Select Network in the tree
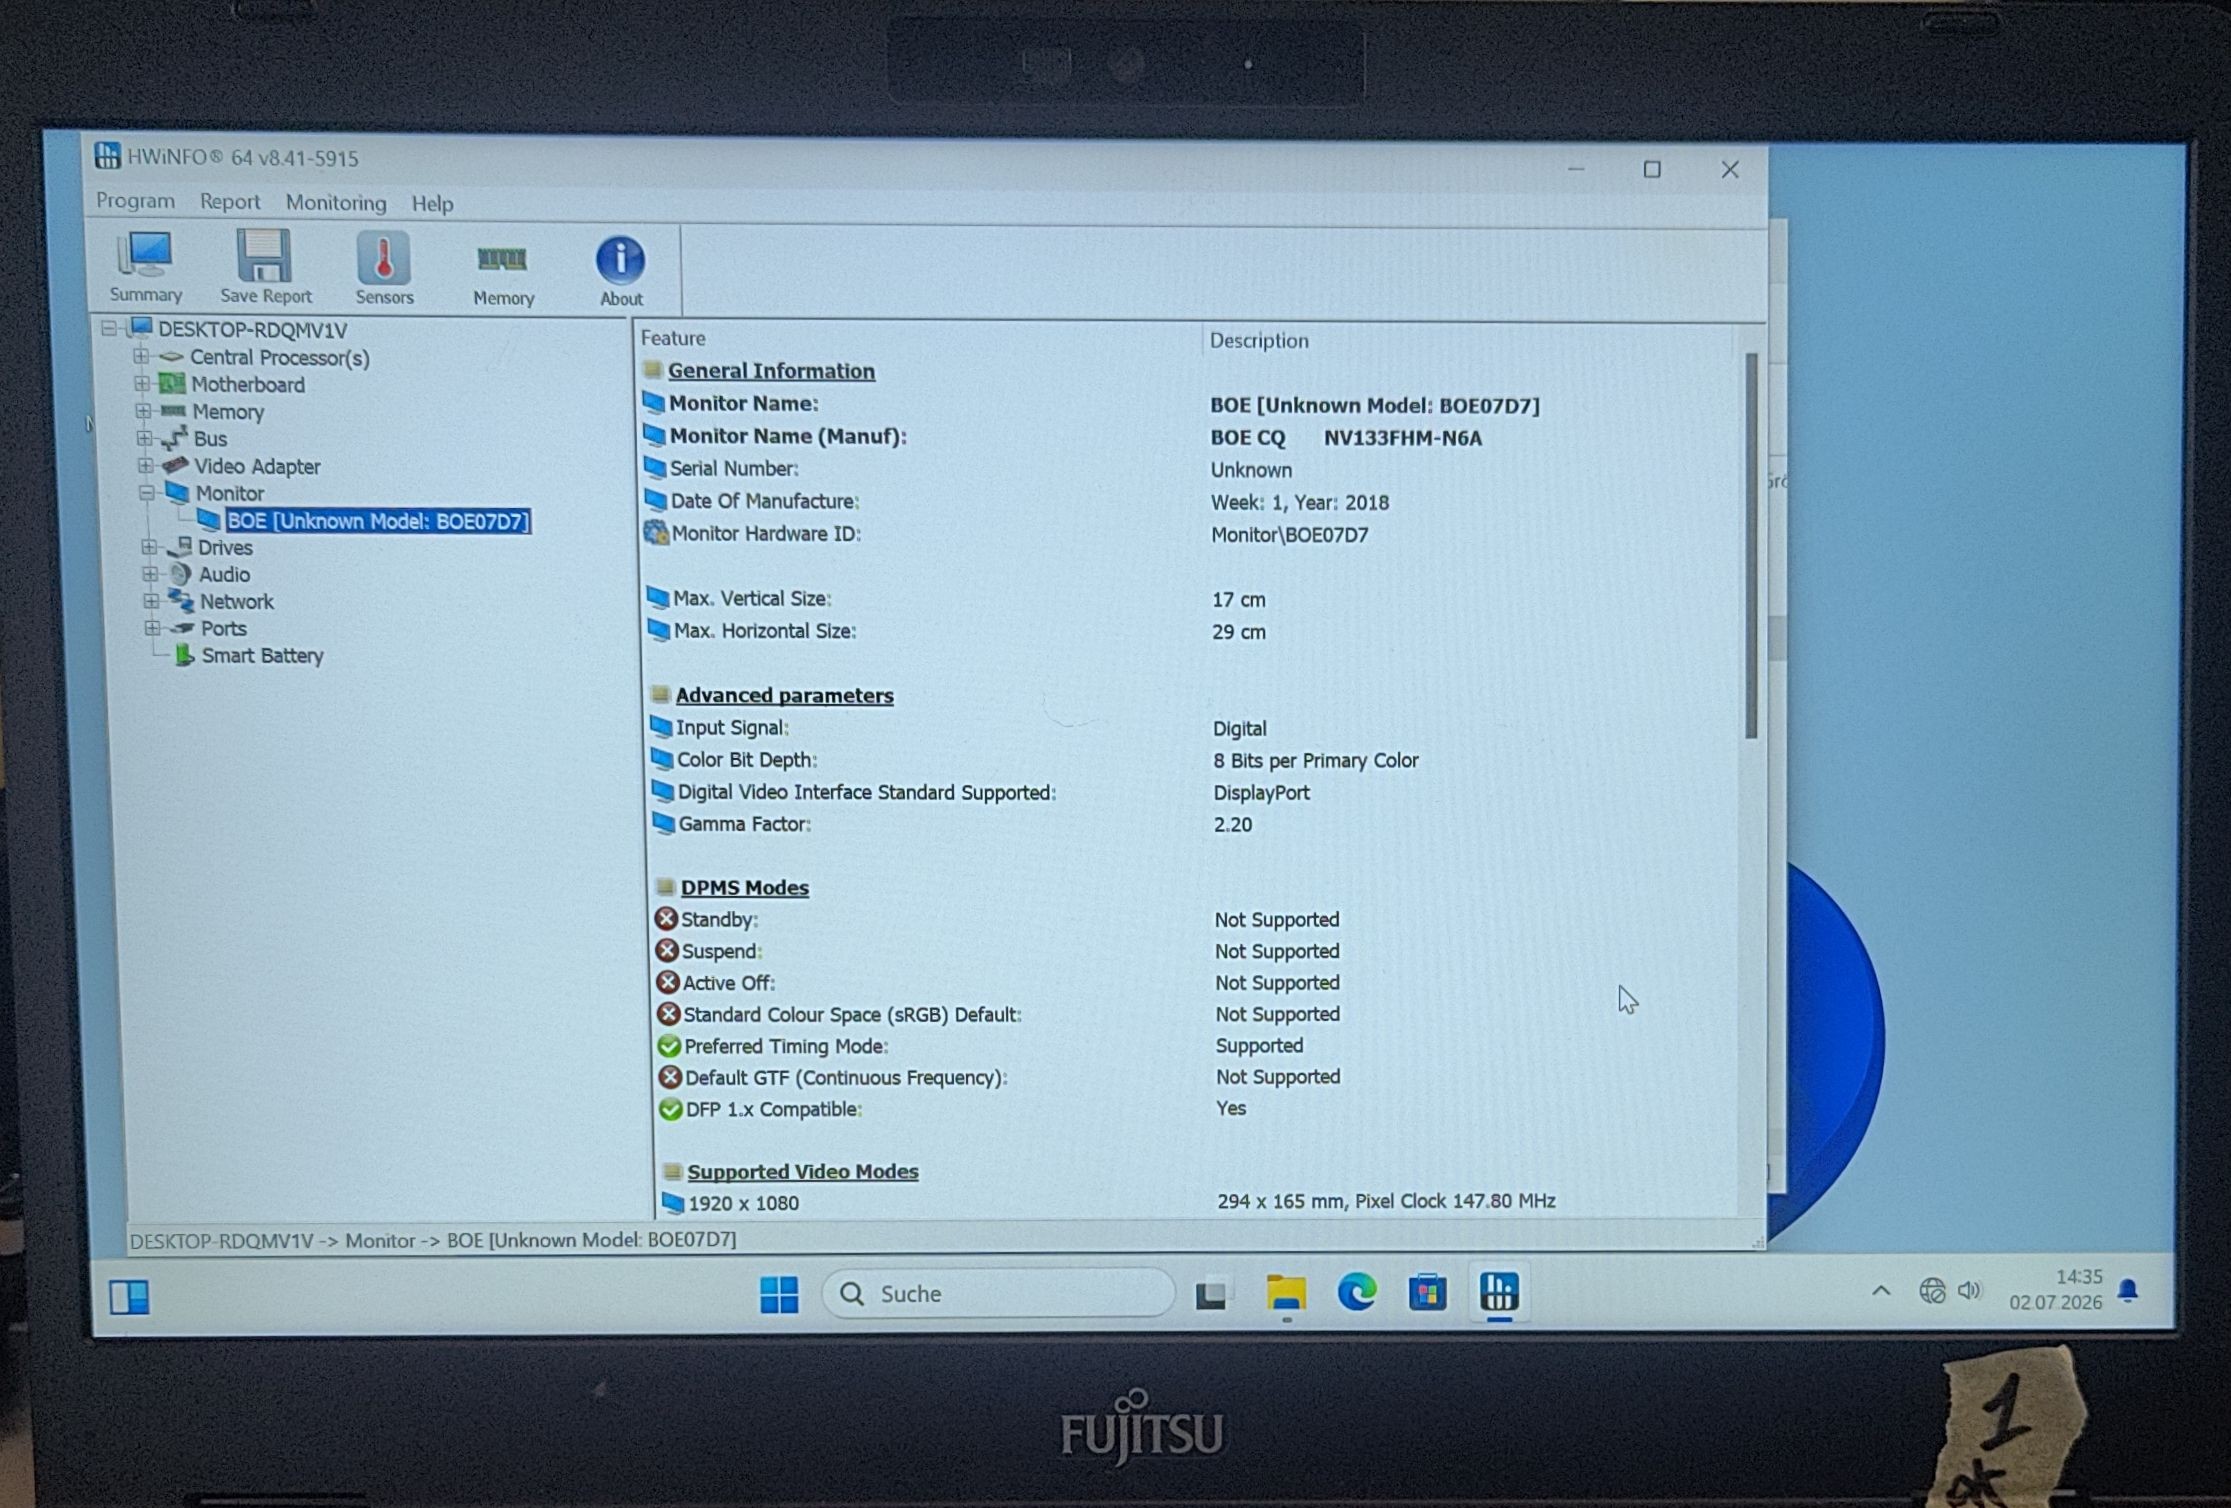 (236, 601)
